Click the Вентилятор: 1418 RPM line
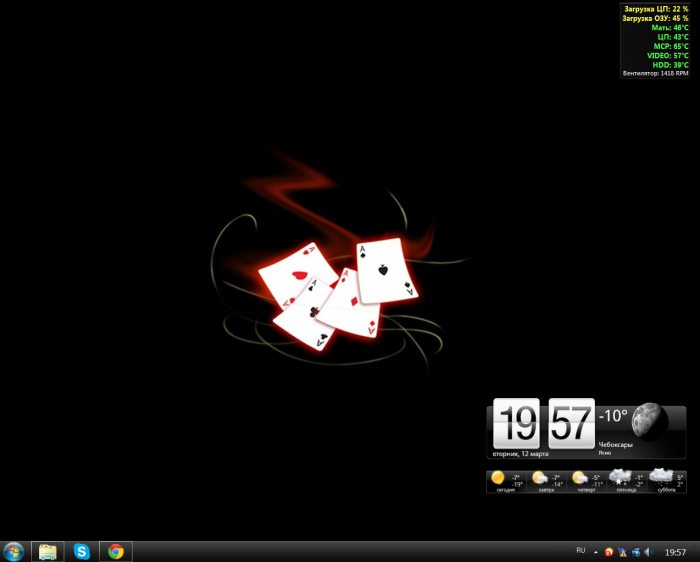Viewport: 700px width, 562px height. click(655, 73)
